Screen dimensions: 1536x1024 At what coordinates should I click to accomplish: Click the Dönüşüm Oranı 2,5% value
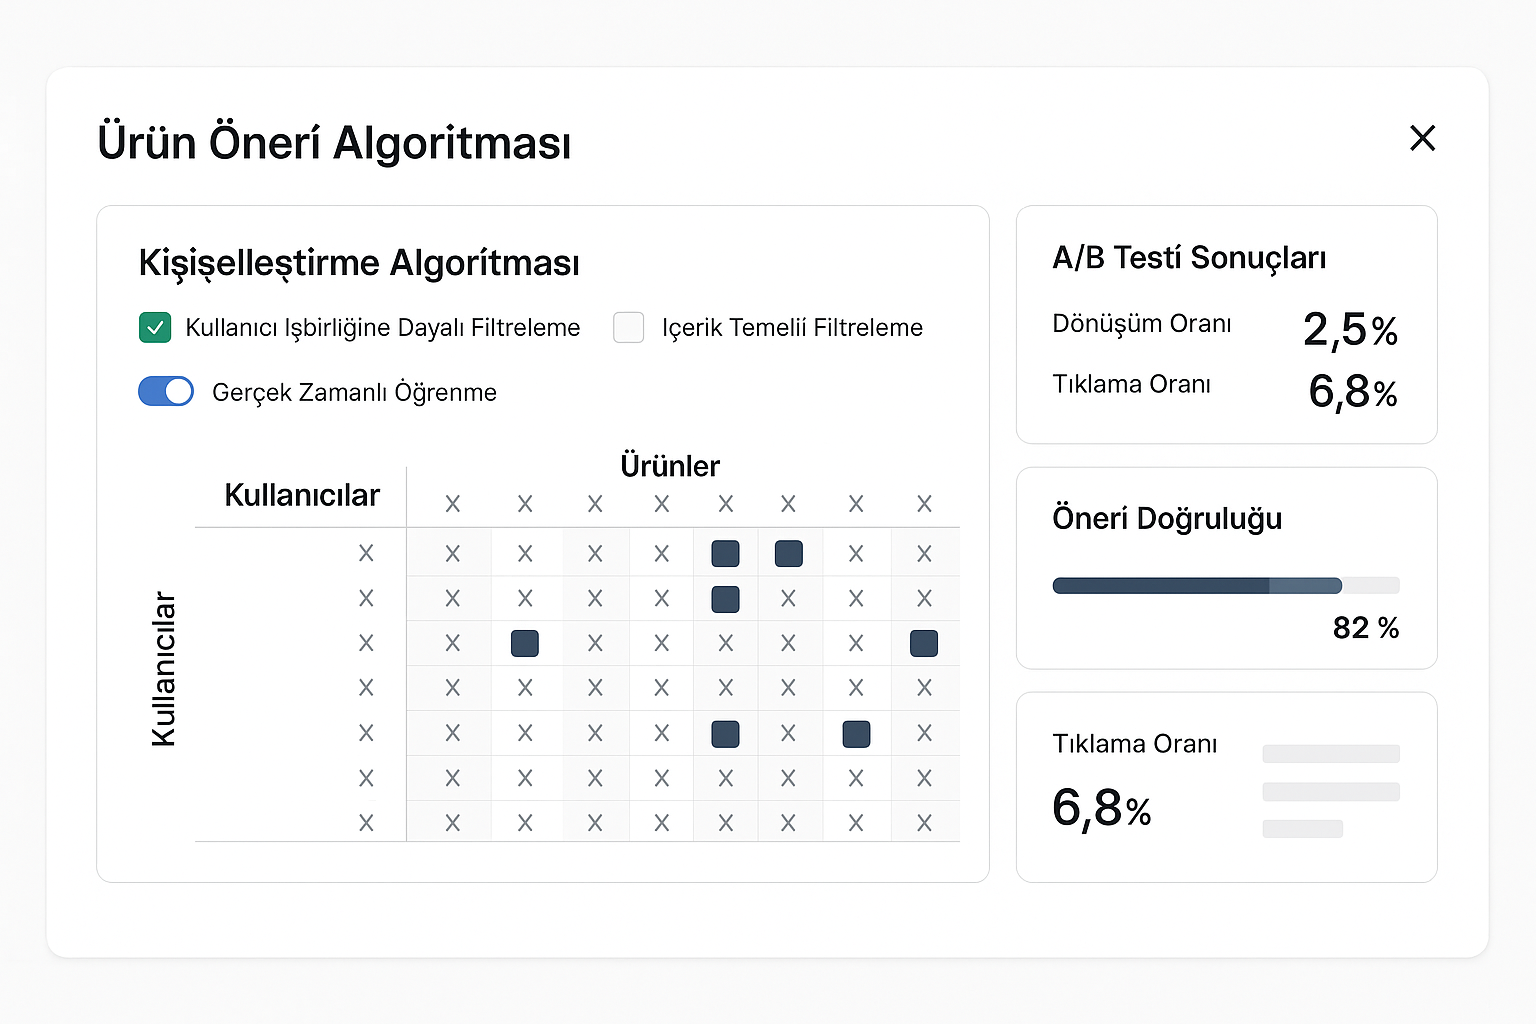pyautogui.click(x=1350, y=330)
